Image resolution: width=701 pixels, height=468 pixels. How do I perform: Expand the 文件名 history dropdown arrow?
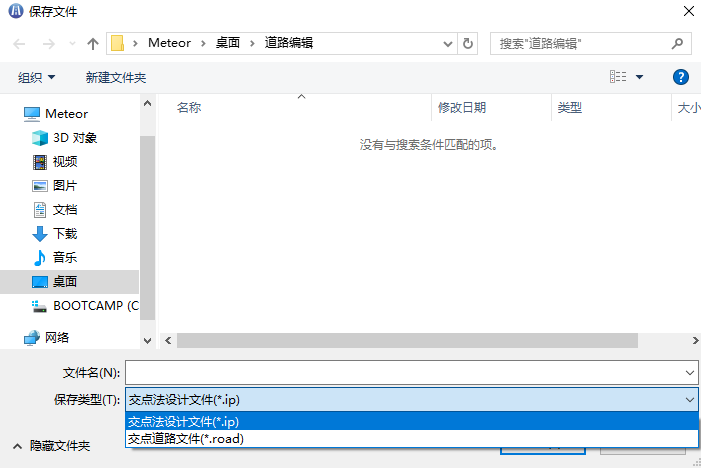[x=690, y=373]
